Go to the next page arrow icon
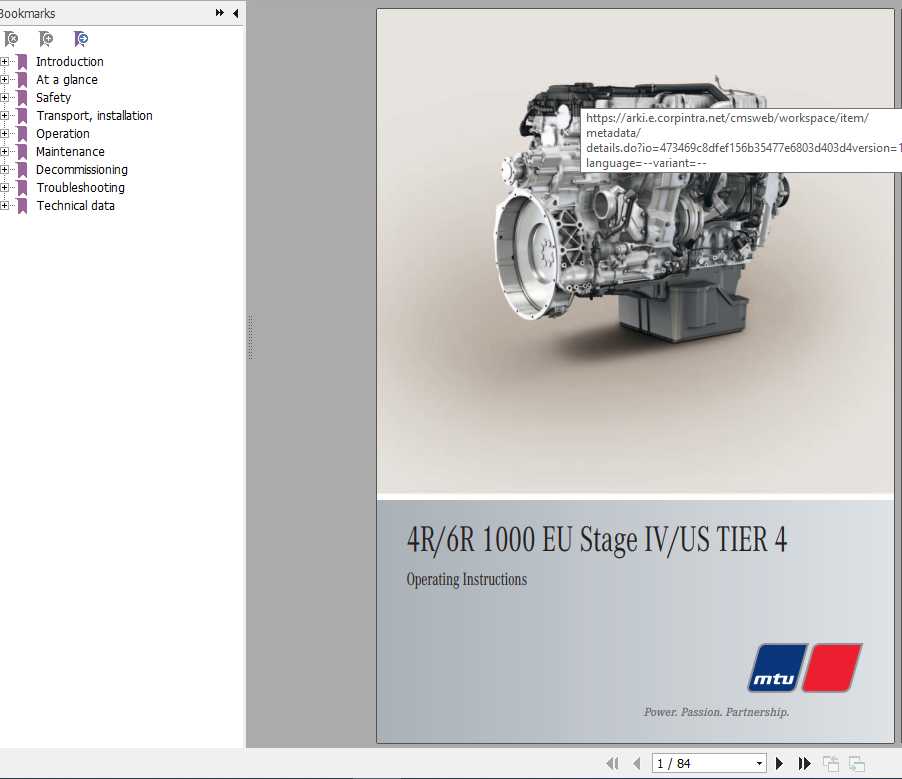The height and width of the screenshot is (779, 902). pos(779,763)
